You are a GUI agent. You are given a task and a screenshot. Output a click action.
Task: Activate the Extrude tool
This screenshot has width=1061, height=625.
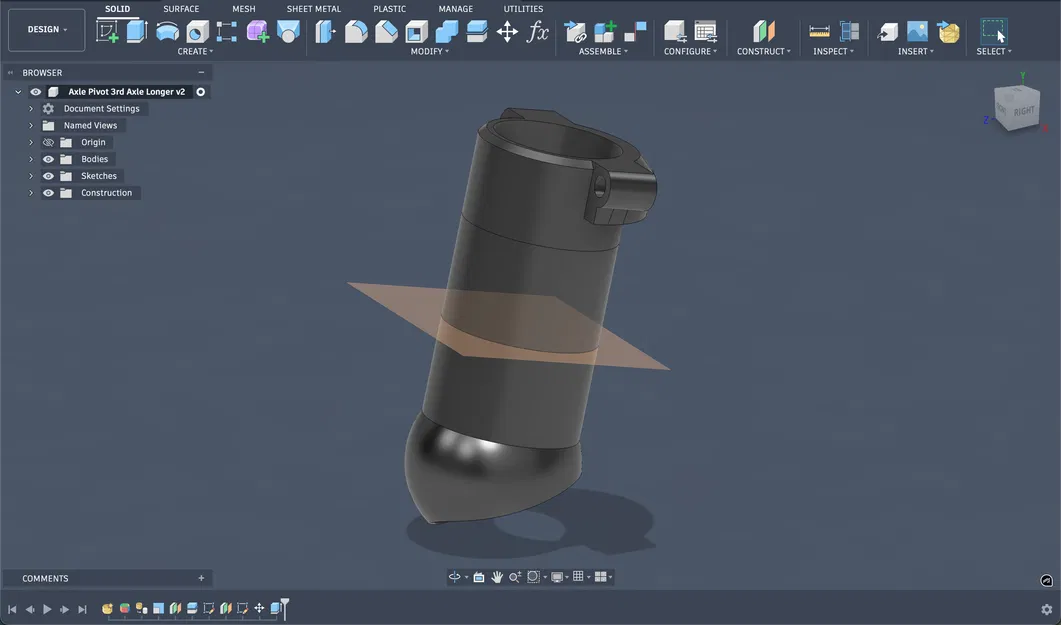134,31
